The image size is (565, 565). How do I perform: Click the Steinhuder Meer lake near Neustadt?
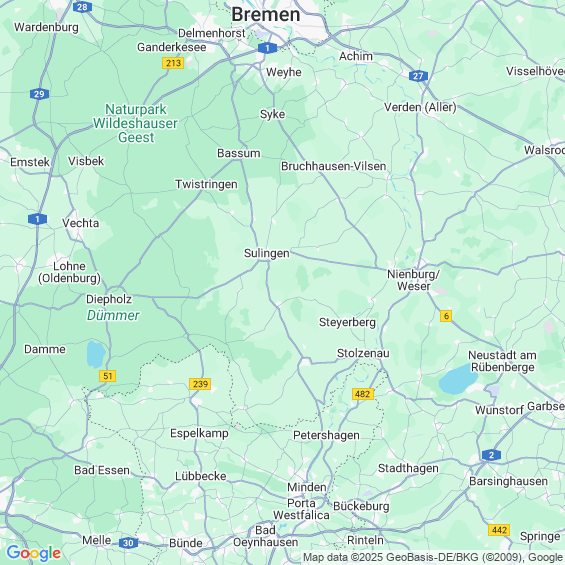tap(458, 381)
